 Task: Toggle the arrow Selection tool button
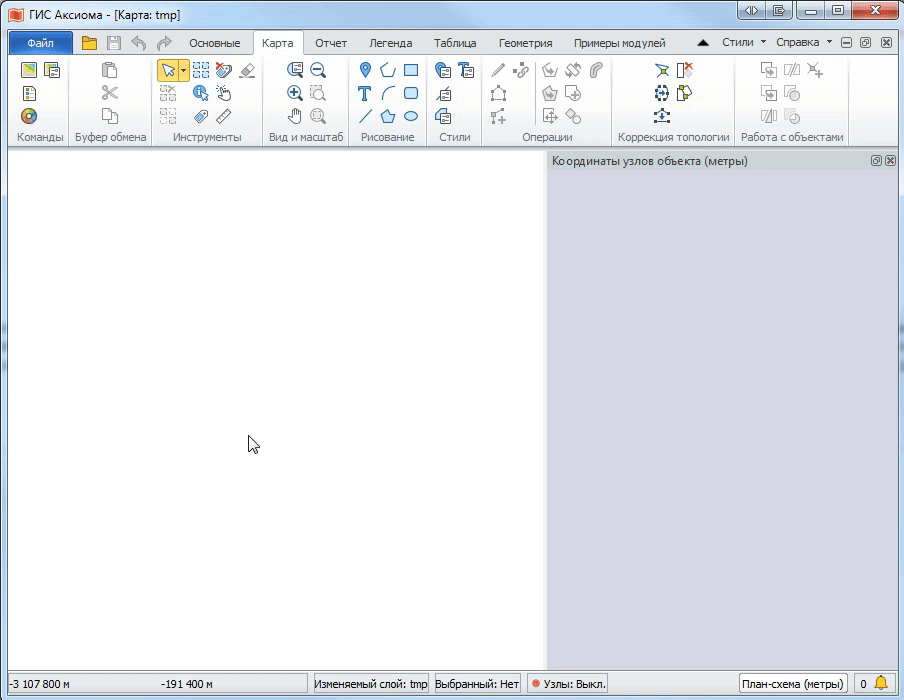click(x=167, y=70)
